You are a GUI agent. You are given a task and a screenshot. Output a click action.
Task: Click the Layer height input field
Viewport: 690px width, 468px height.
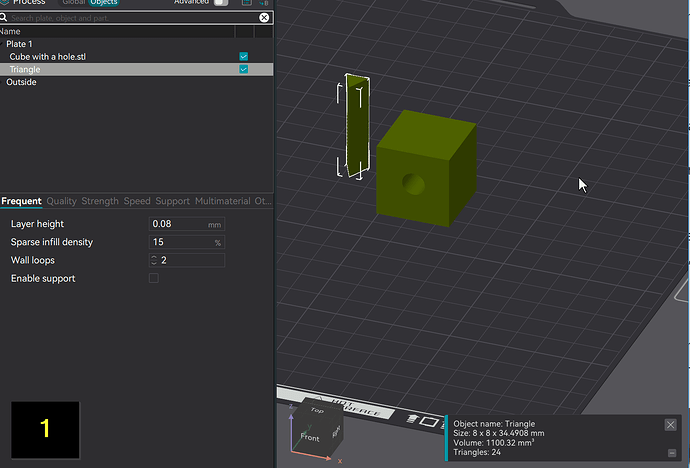click(x=187, y=224)
